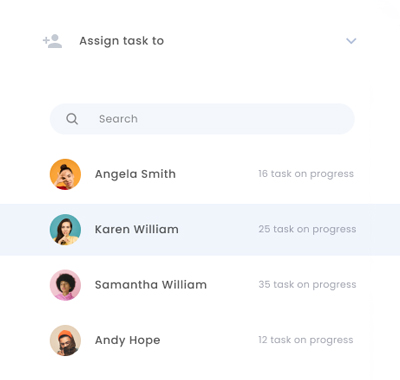The width and height of the screenshot is (400, 380).
Task: Click Andy Hope's avatar
Action: pos(65,340)
